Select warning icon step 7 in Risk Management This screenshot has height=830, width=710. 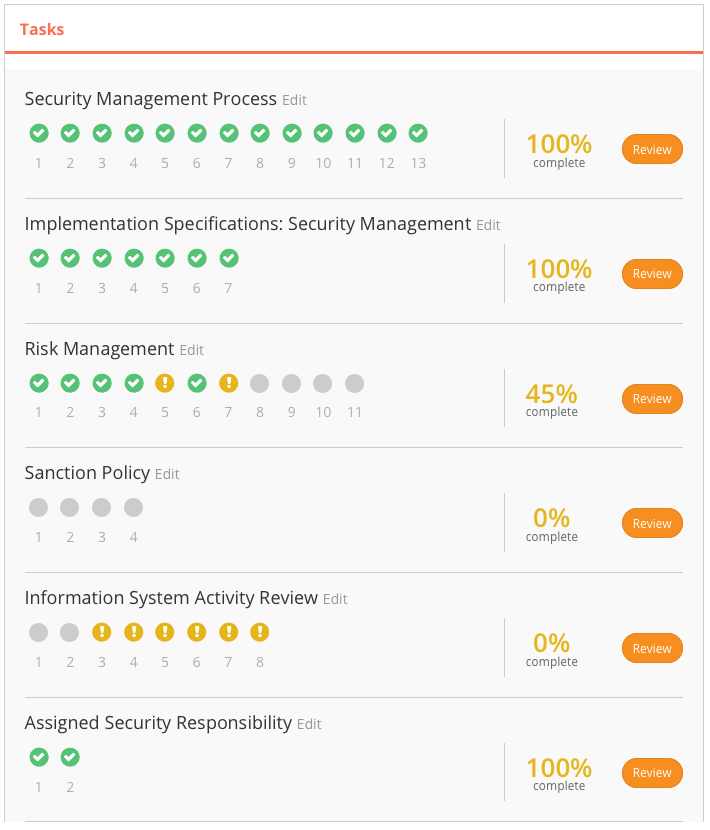point(228,383)
